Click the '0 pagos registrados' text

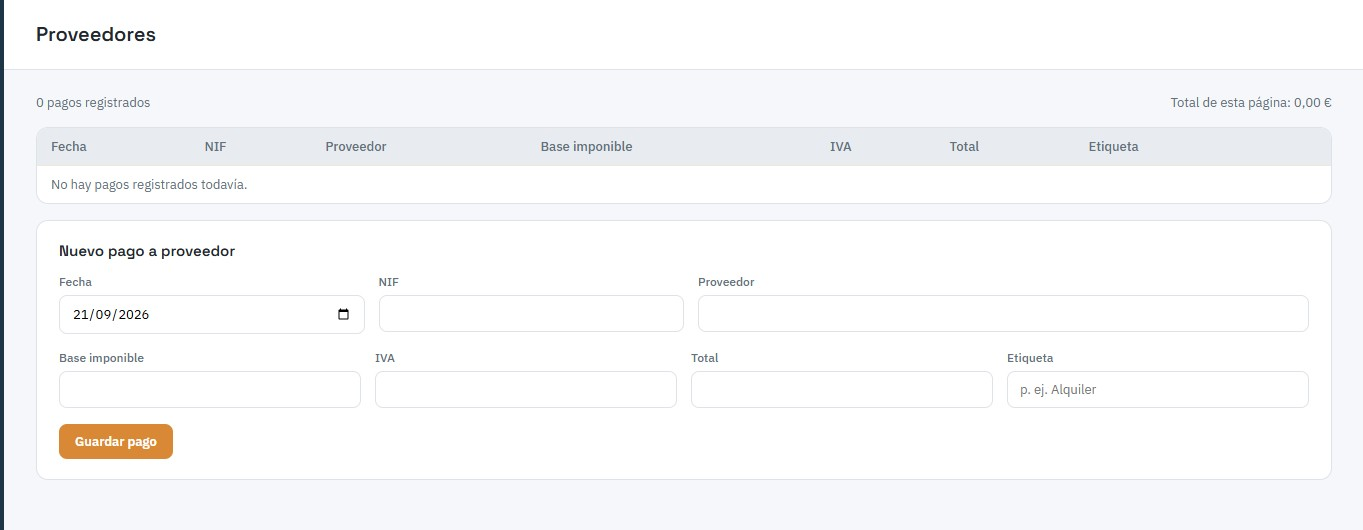[93, 102]
